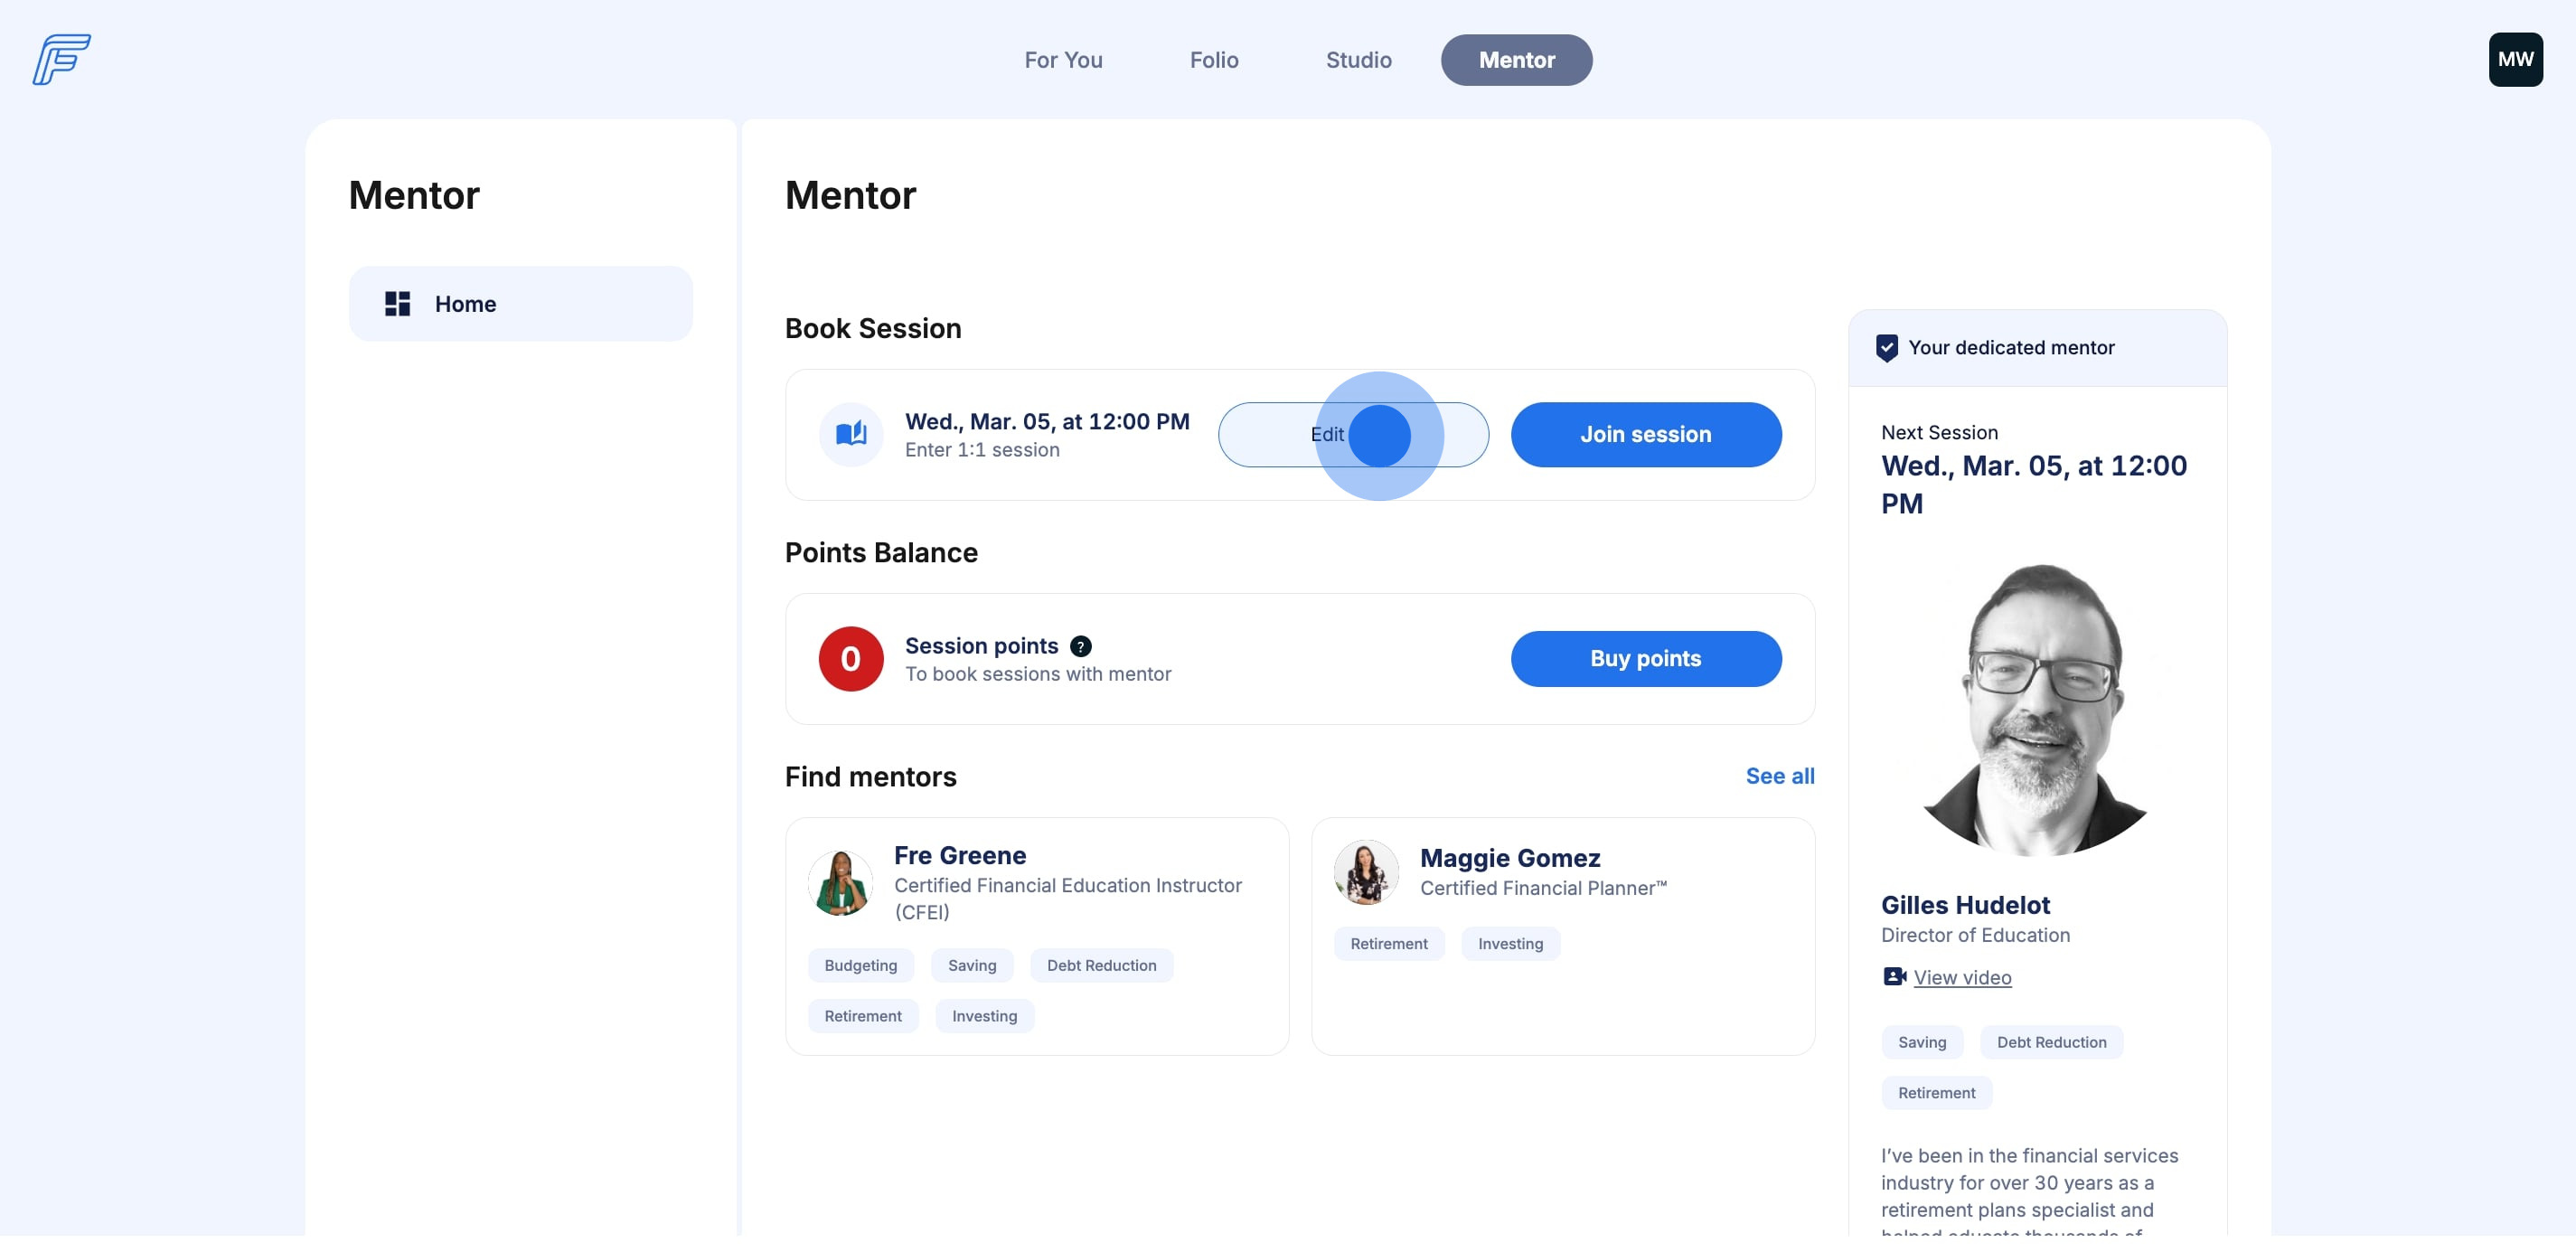Select the Mentor tab
The width and height of the screenshot is (2576, 1252).
pos(1516,60)
